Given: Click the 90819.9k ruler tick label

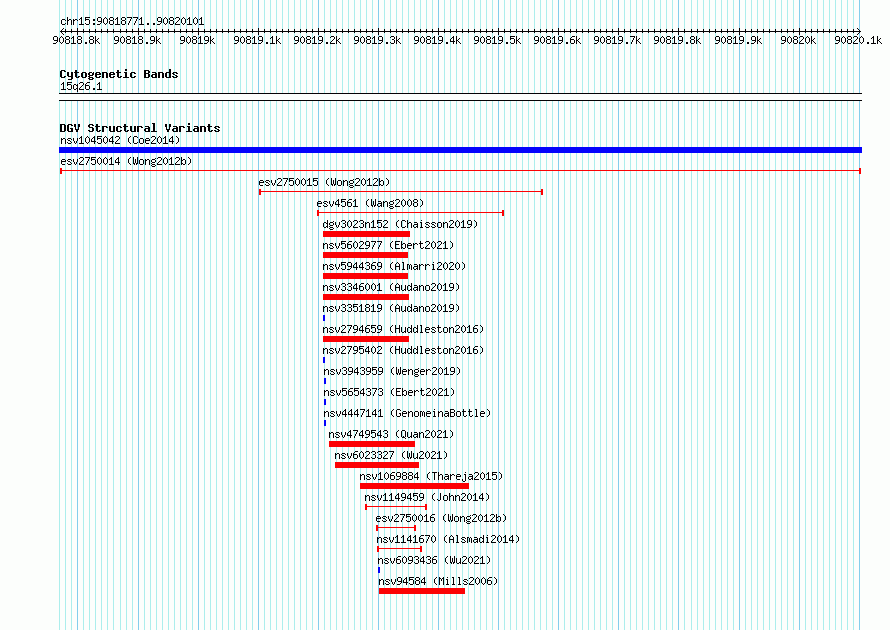Looking at the screenshot, I should click(738, 40).
